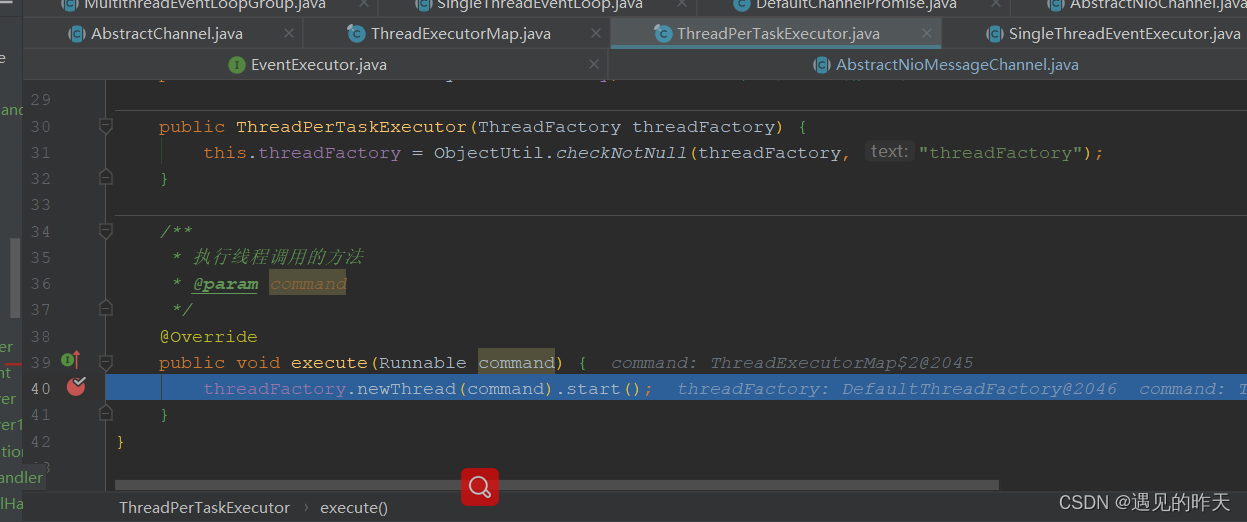Click command in the Javadoc comment
Viewport: 1247px width, 522px height.
pyautogui.click(x=308, y=284)
